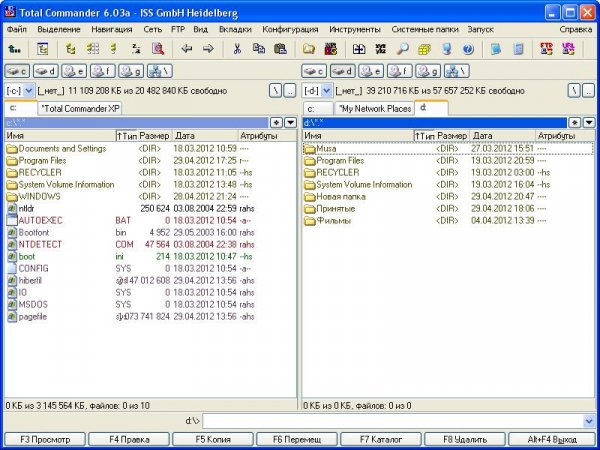Open network neighborhood in right drive bar

pos(457,71)
